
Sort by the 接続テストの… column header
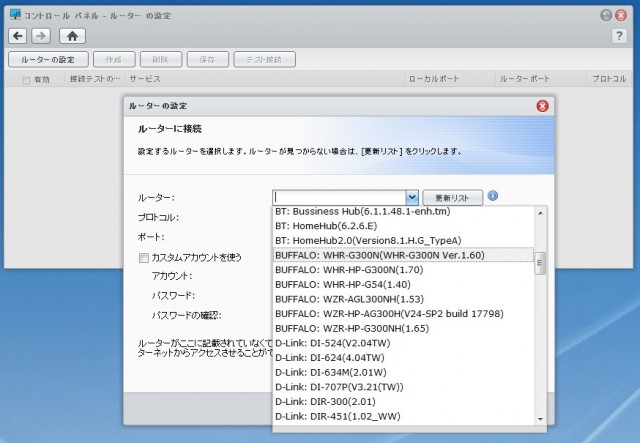click(x=95, y=79)
